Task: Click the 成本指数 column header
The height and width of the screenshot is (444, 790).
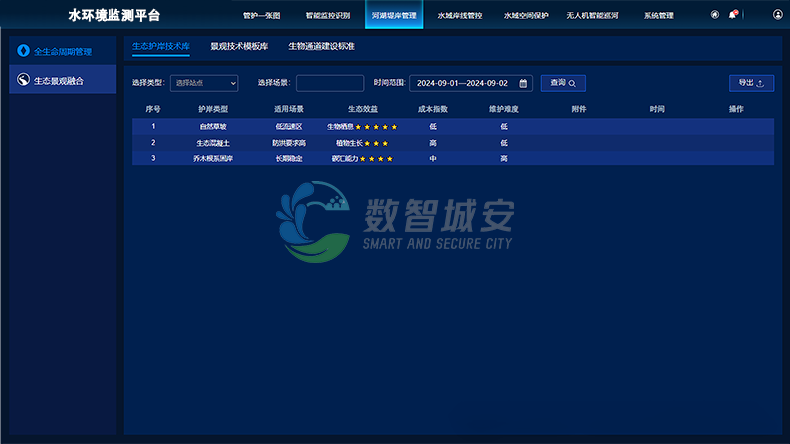Action: (433, 109)
